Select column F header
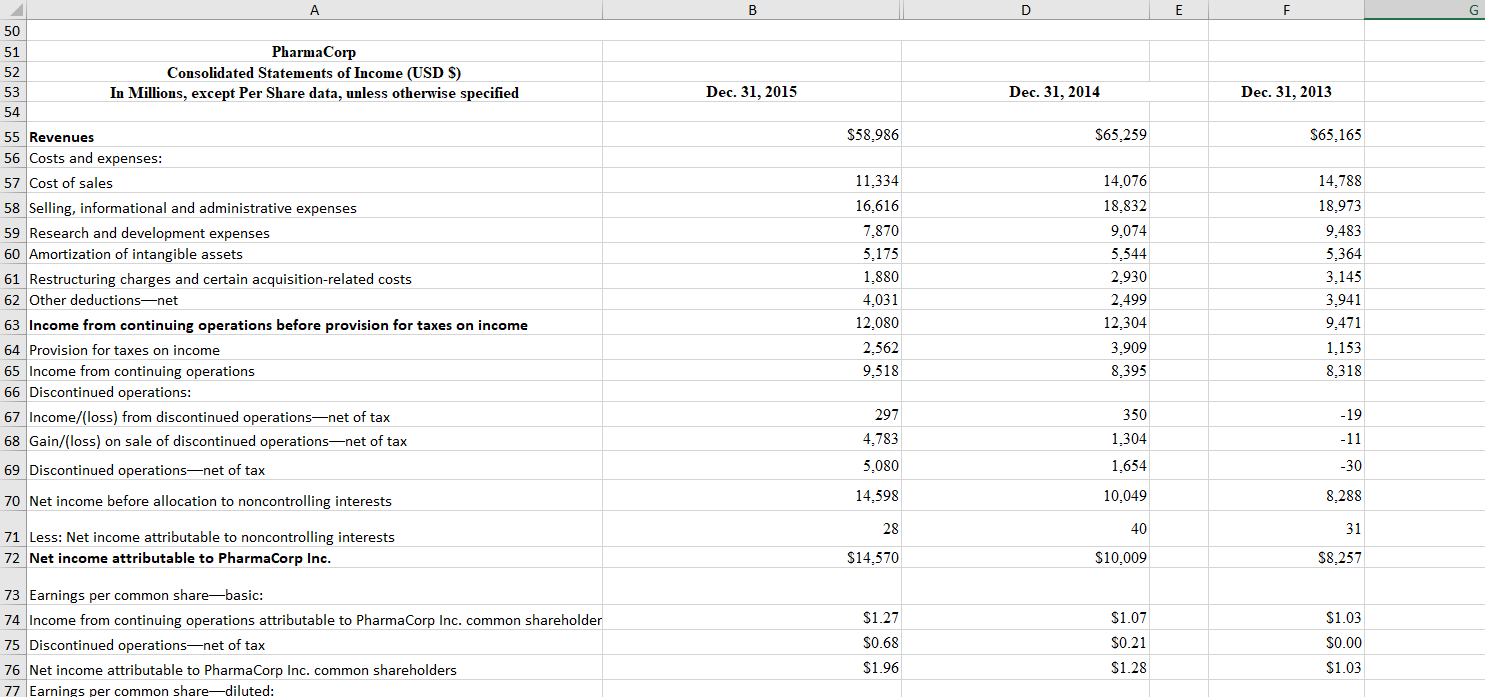The width and height of the screenshot is (1485, 697). [x=1286, y=9]
